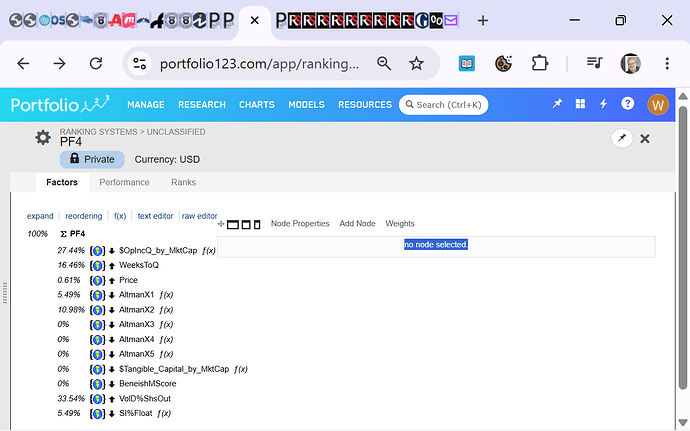Switch to the Ranks tab

pos(184,182)
